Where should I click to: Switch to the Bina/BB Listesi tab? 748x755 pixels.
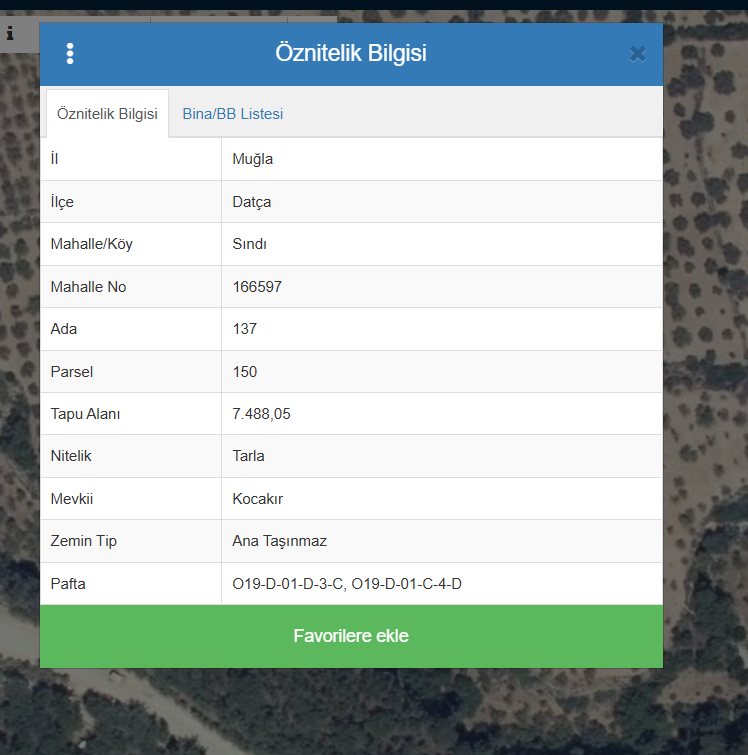point(233,114)
